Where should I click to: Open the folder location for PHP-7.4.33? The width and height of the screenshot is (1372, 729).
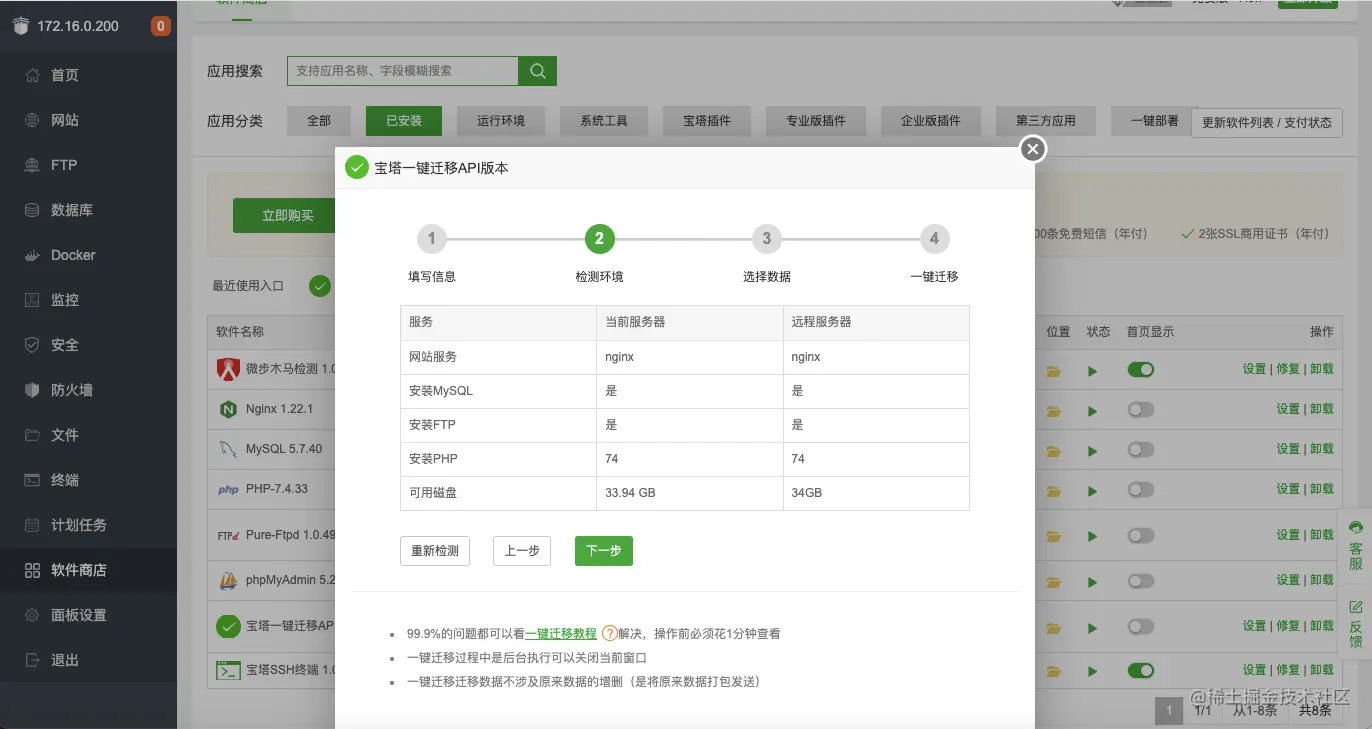1053,490
